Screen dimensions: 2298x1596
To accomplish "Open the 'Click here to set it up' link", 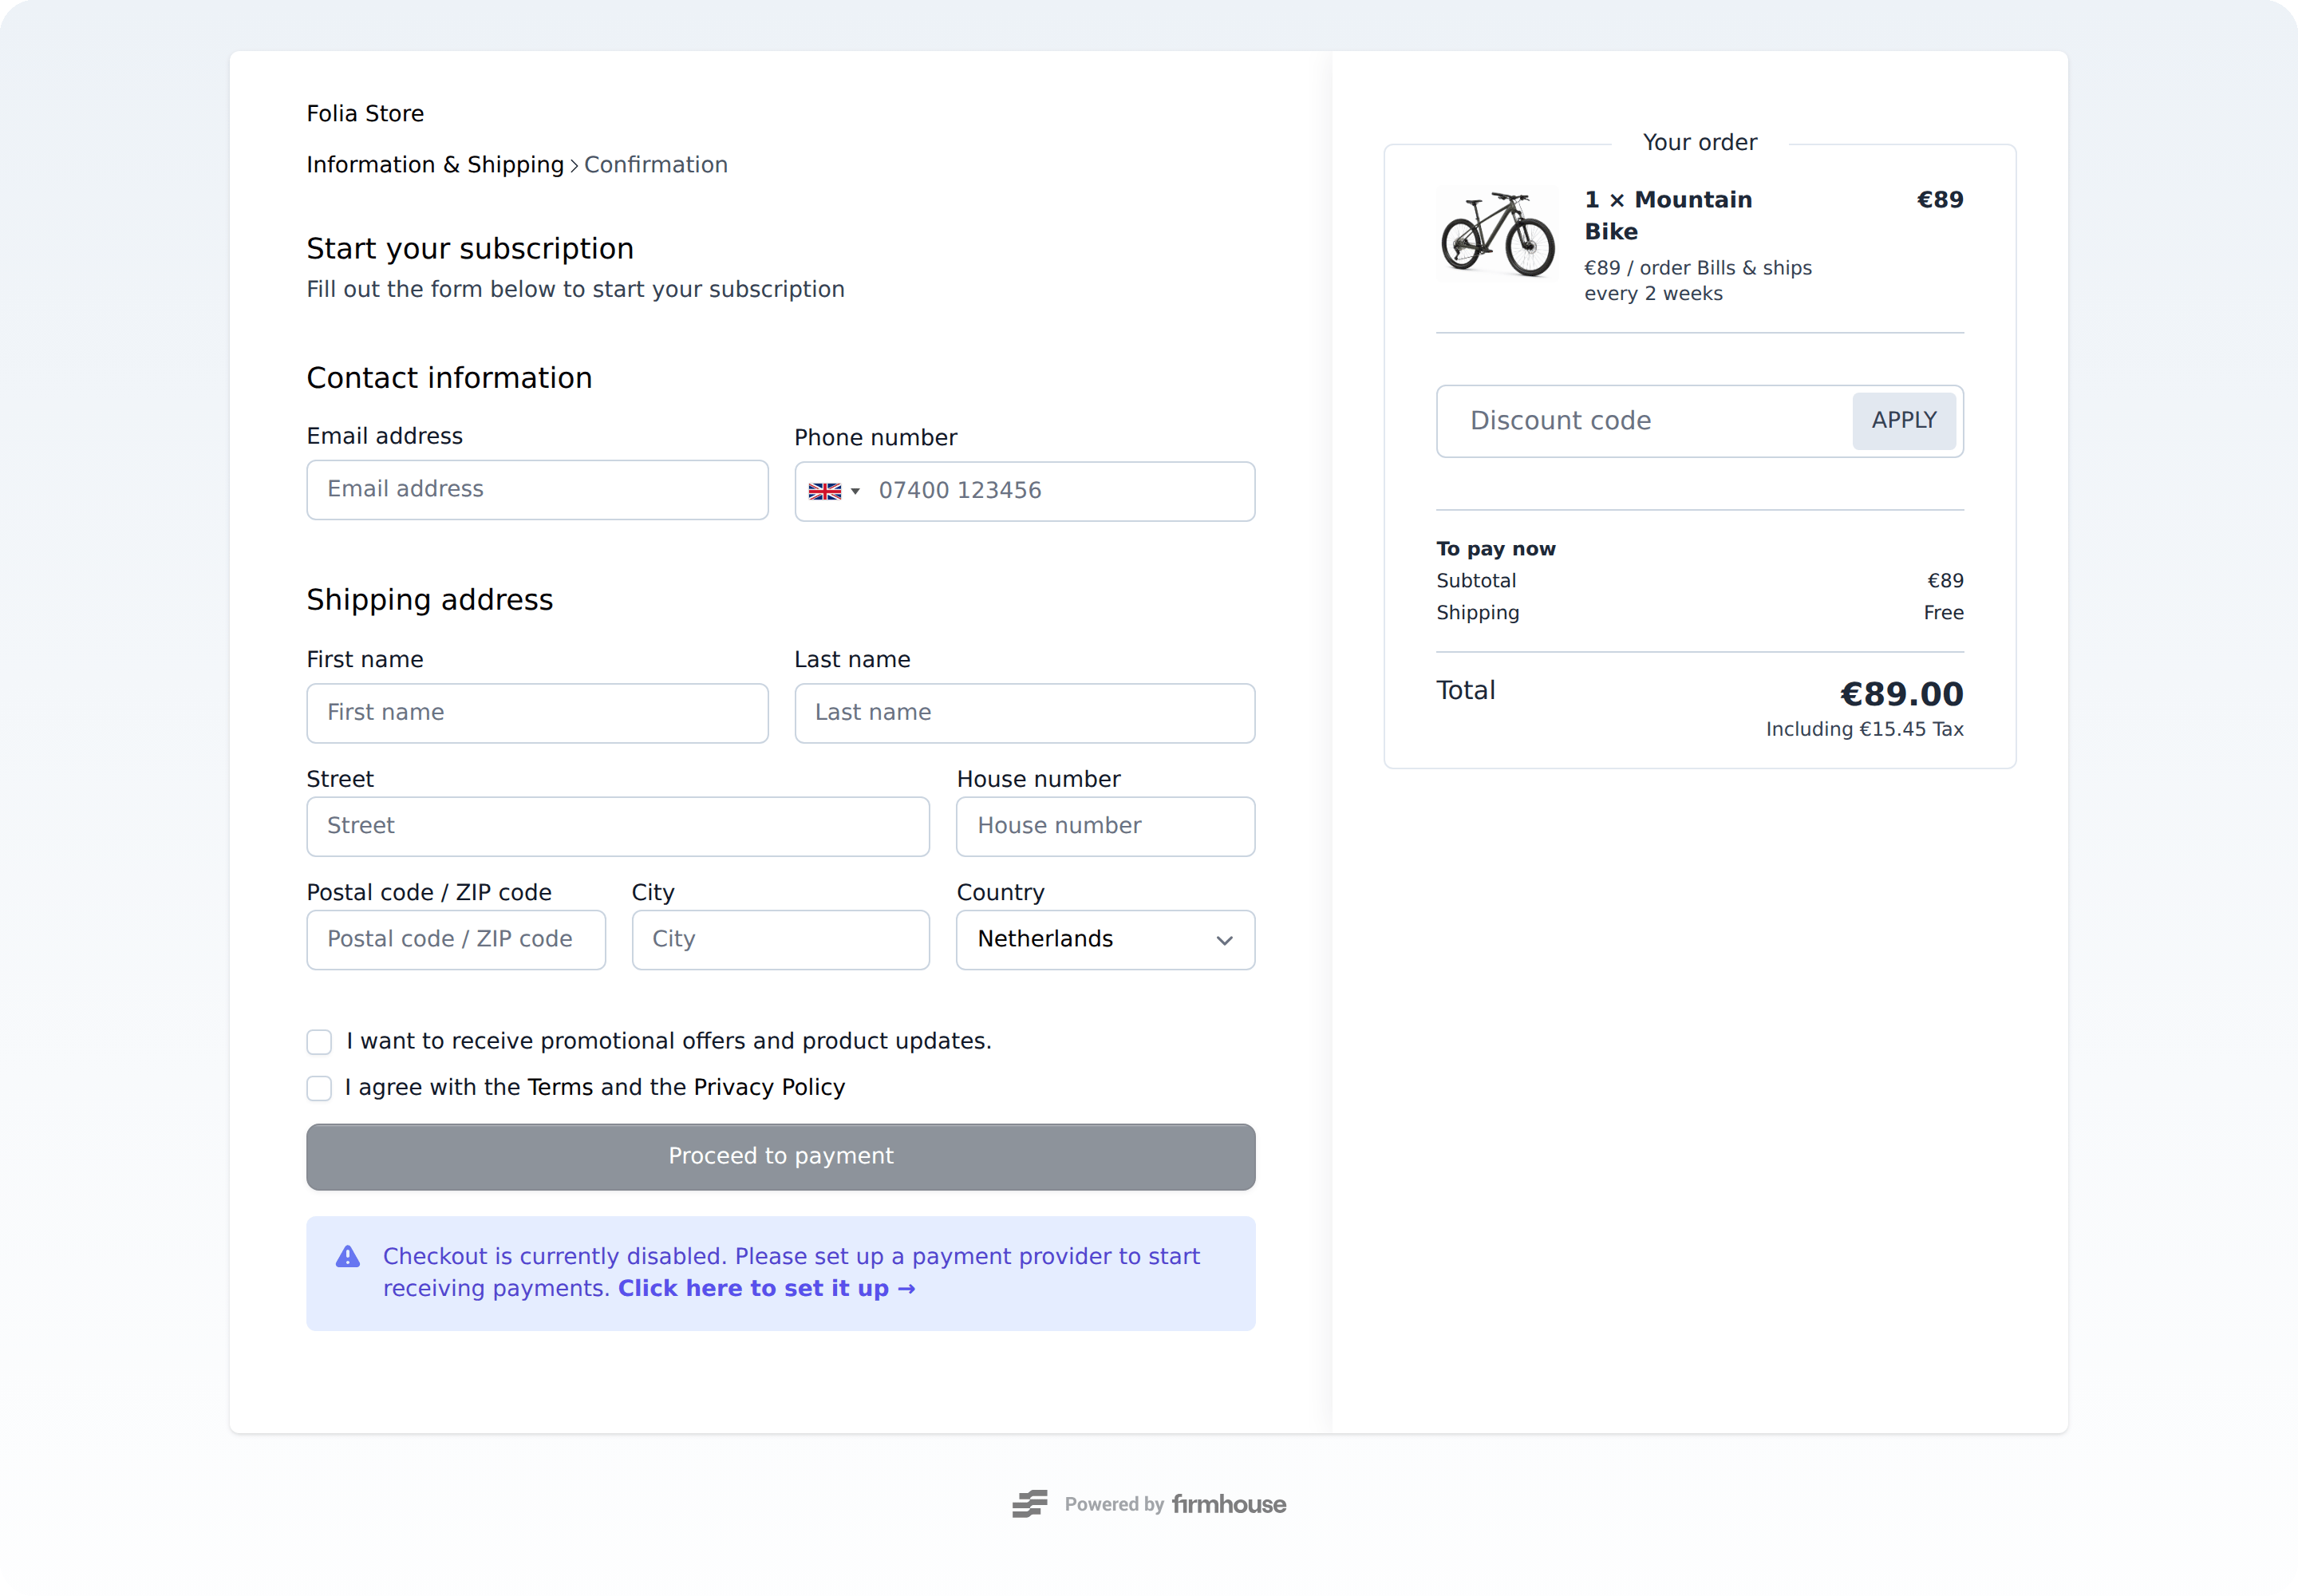I will (766, 1288).
